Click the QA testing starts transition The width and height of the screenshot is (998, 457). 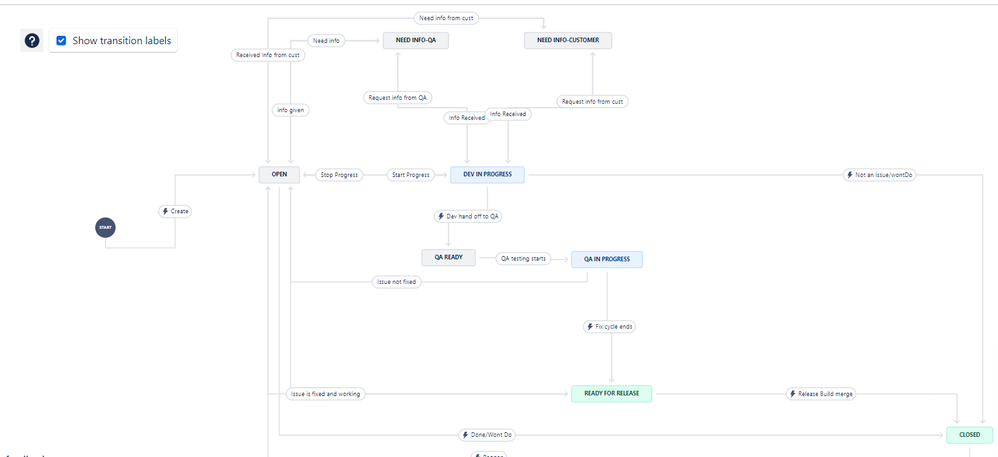coord(524,259)
